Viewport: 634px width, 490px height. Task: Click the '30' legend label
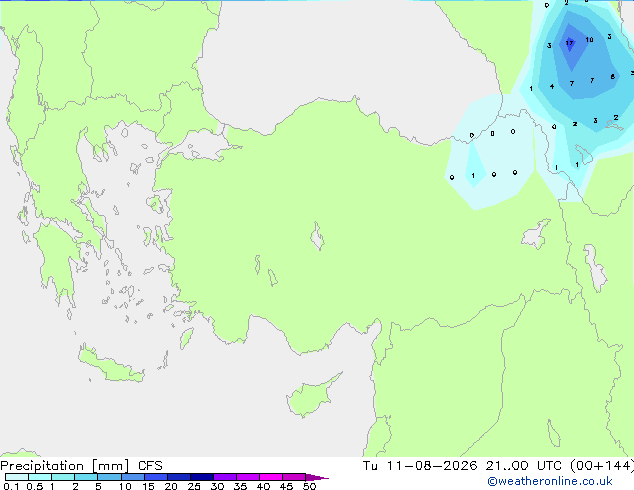tap(217, 486)
